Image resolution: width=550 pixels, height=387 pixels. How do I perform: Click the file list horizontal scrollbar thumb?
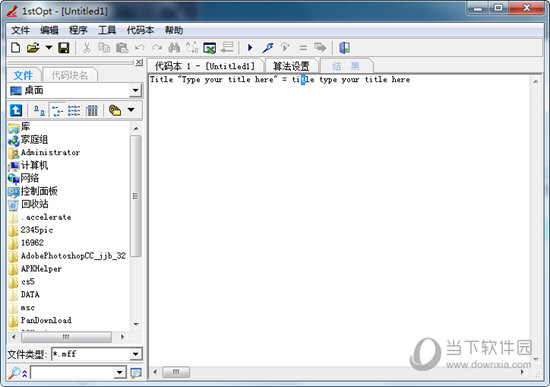(x=66, y=337)
